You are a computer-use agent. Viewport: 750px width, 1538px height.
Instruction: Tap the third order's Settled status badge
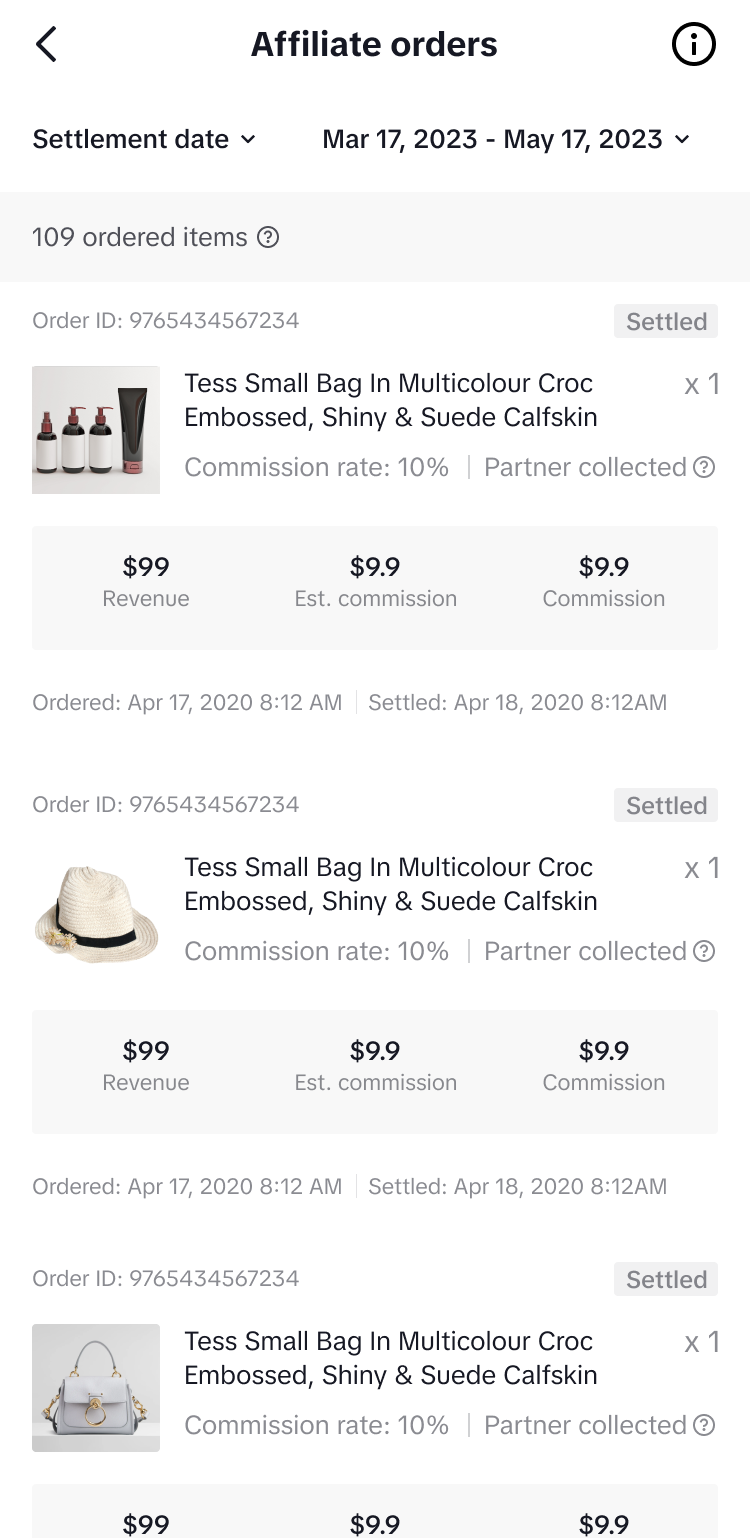coord(666,1280)
